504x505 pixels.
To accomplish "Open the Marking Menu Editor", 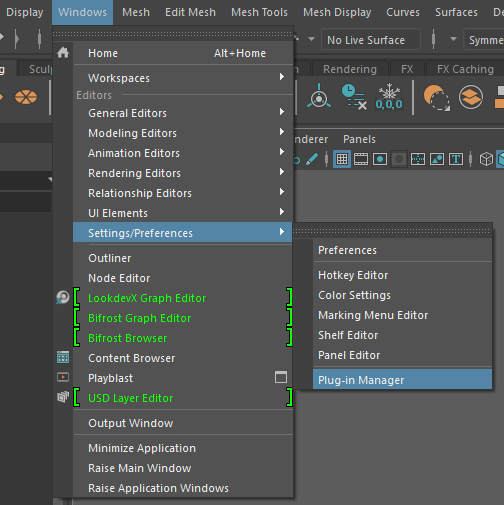I will [x=403, y=315].
